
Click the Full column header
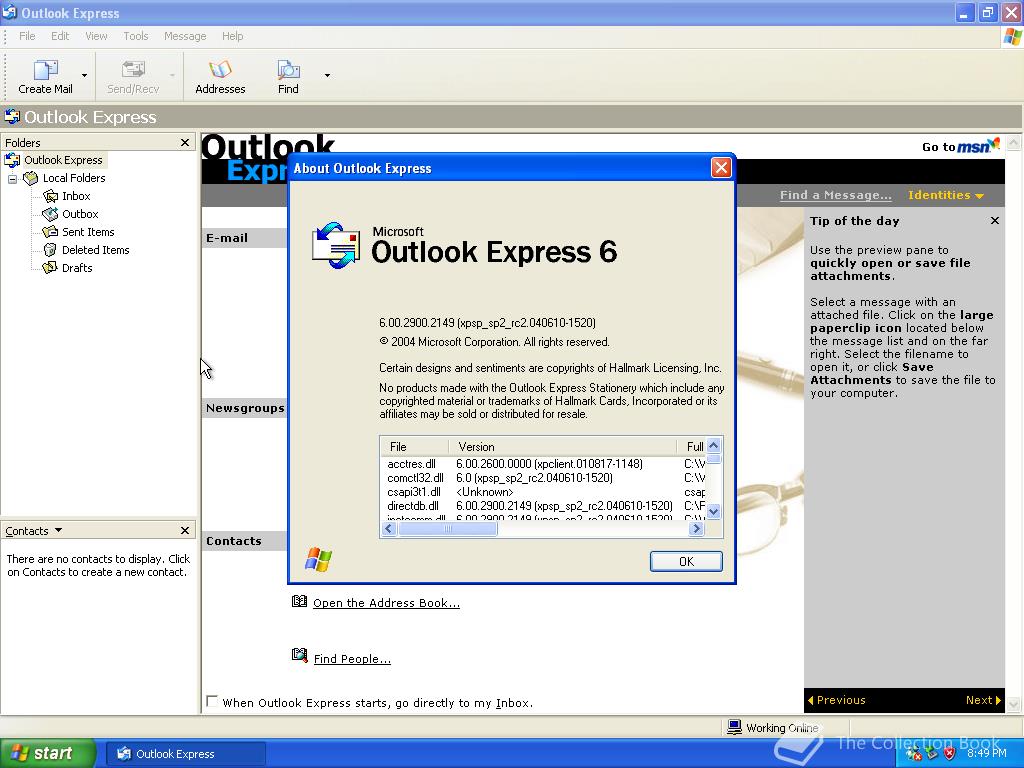[692, 447]
